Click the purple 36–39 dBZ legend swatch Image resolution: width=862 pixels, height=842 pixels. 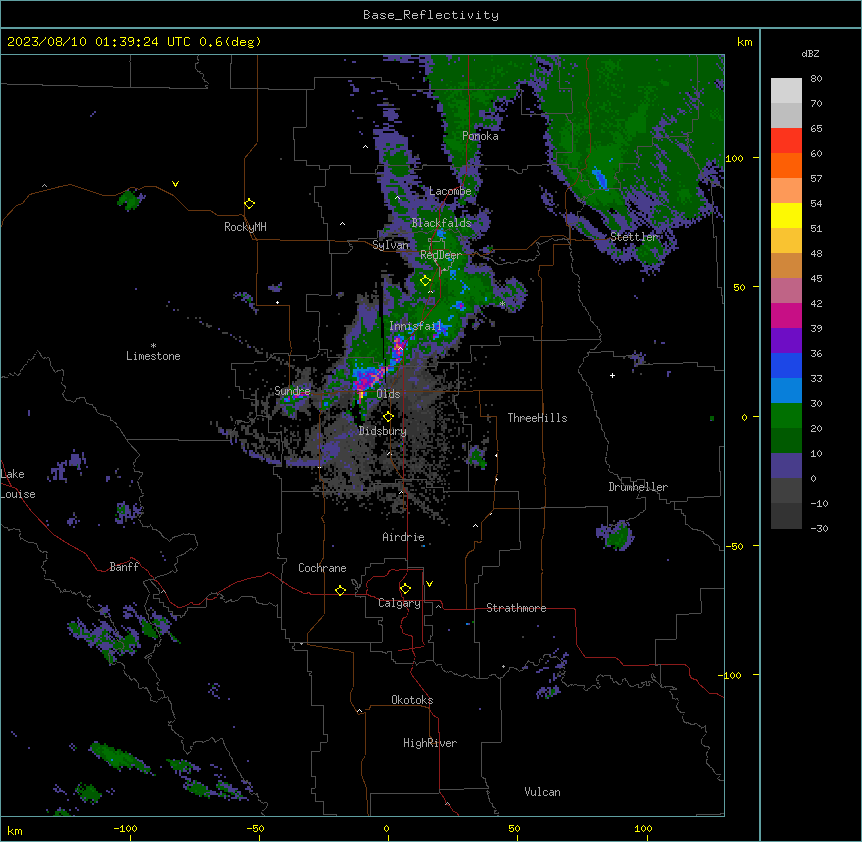tap(786, 341)
